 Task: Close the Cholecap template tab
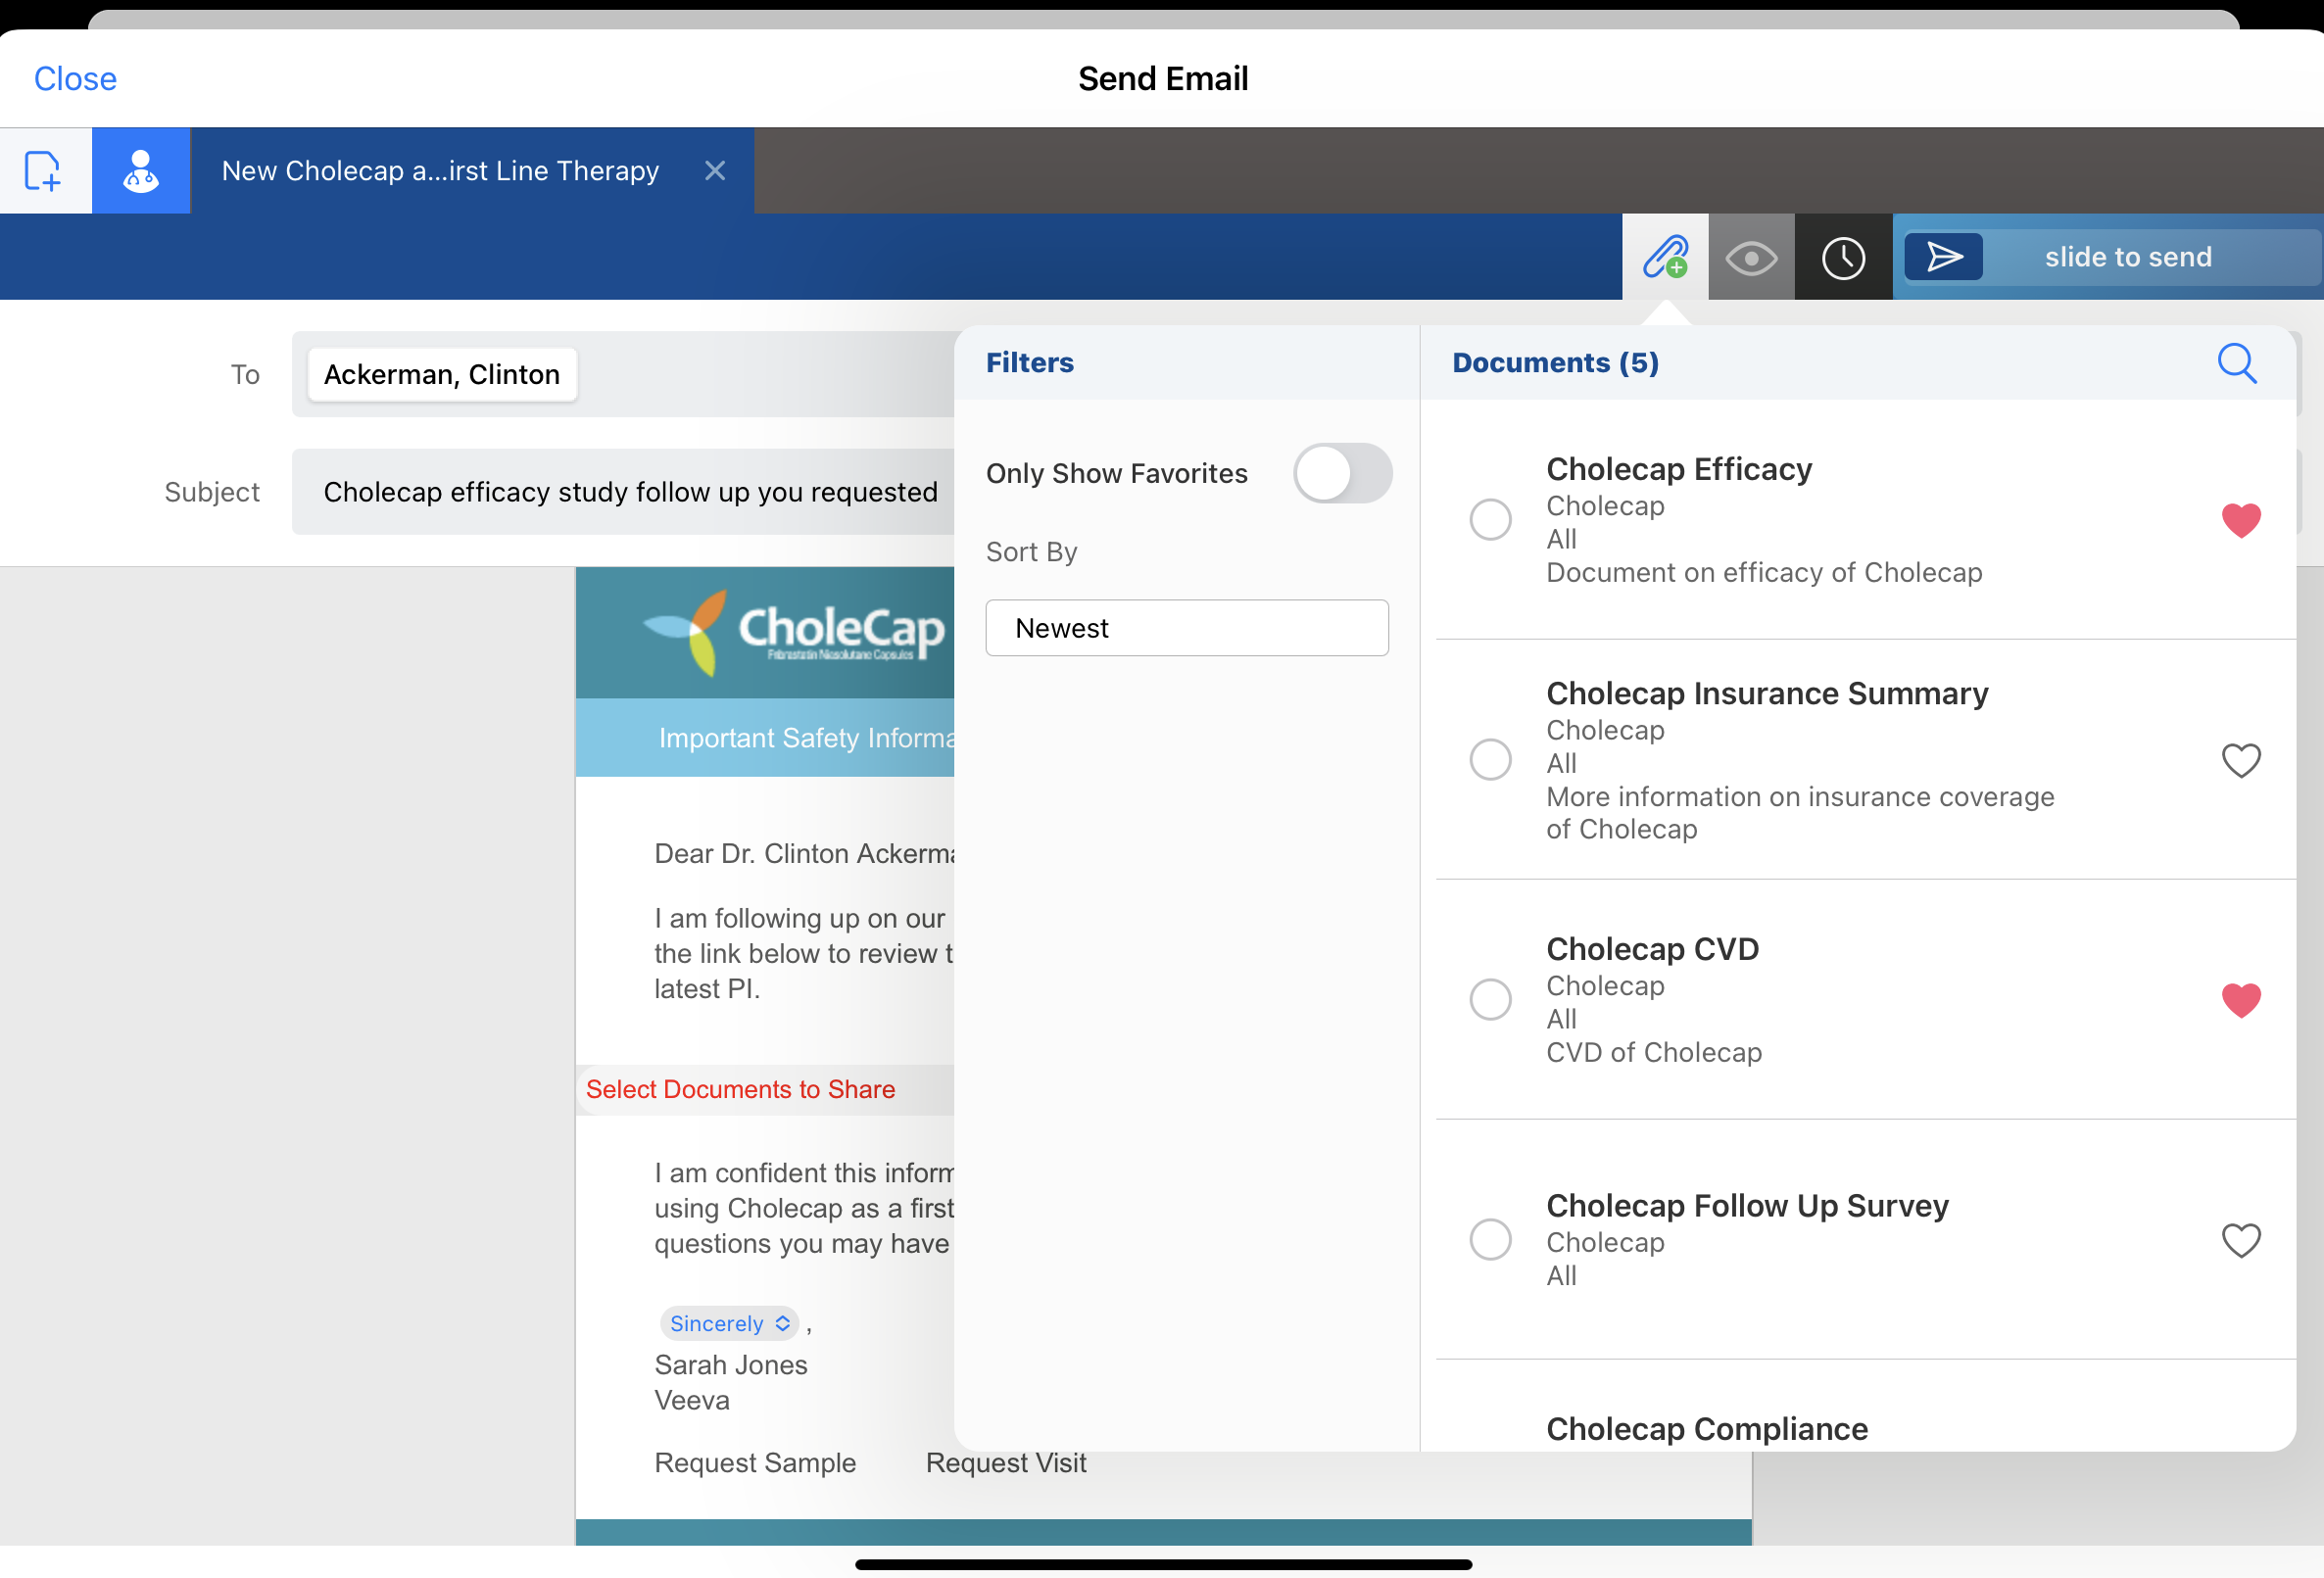tap(714, 171)
